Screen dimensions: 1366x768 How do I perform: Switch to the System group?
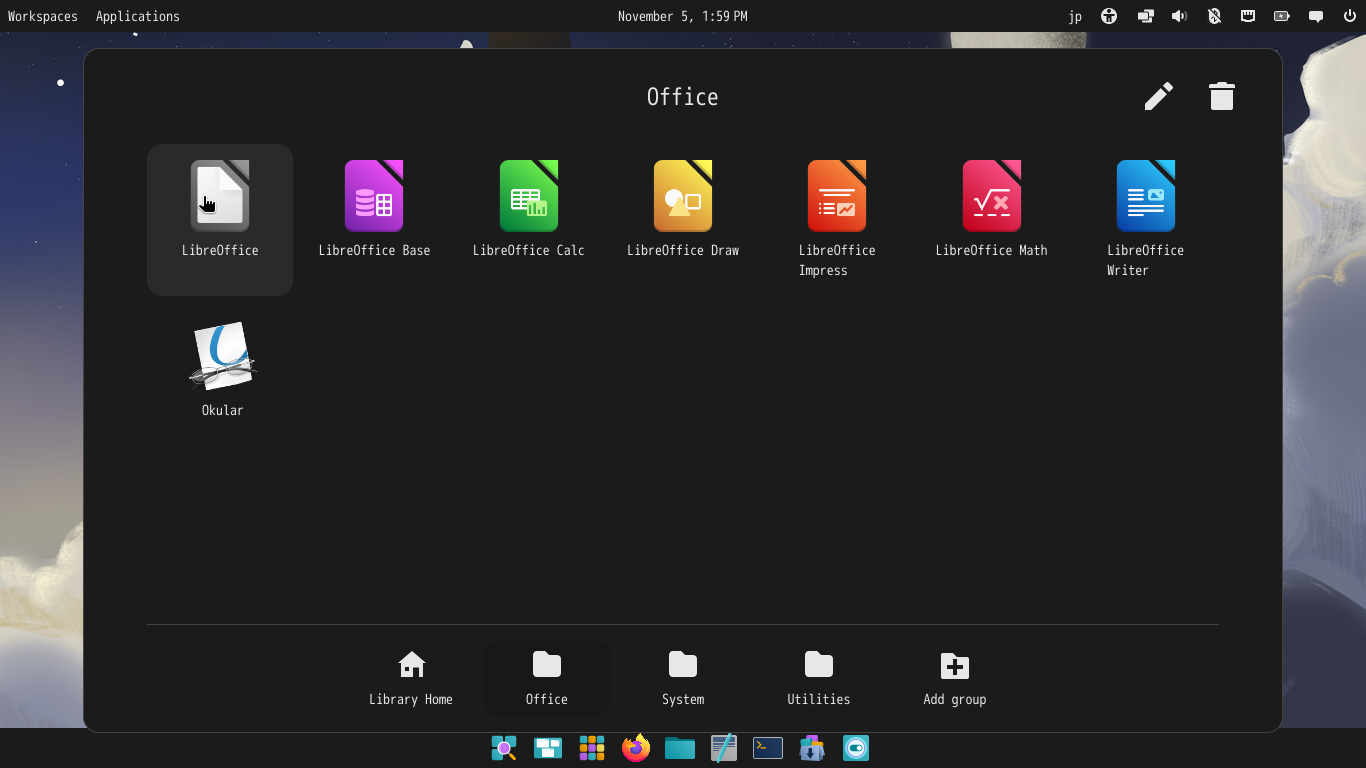coord(683,678)
